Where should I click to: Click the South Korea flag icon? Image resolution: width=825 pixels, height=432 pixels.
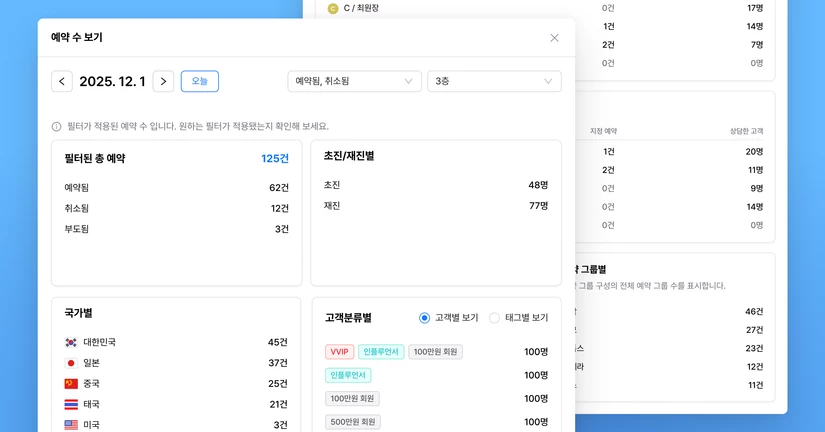(71, 343)
